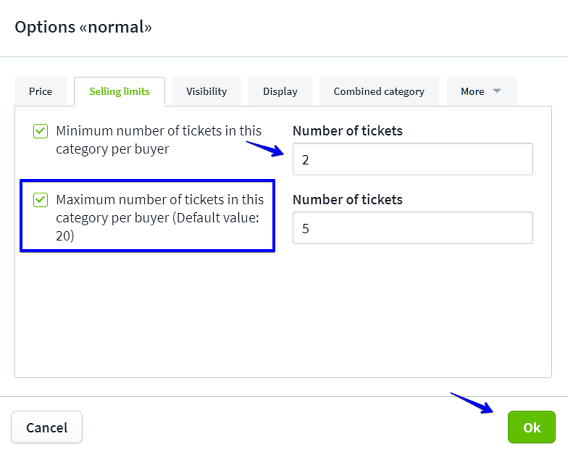Click the Cancel button
This screenshot has width=568, height=452.
(47, 427)
